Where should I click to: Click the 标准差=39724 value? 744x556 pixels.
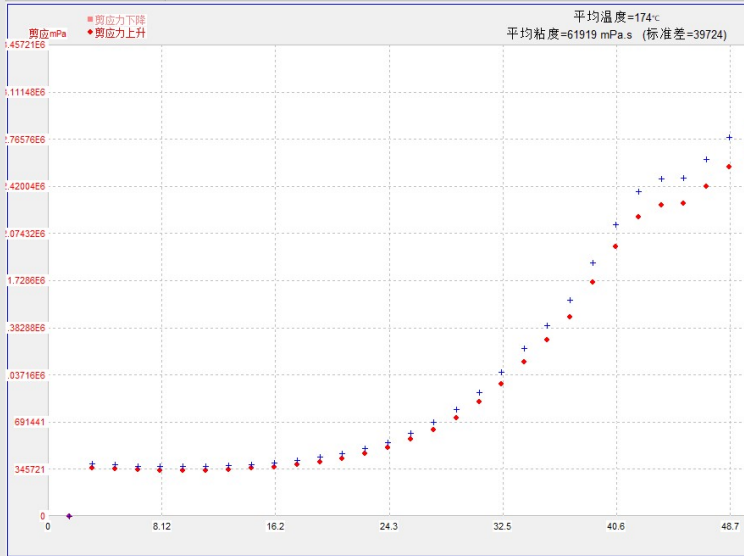click(x=694, y=34)
